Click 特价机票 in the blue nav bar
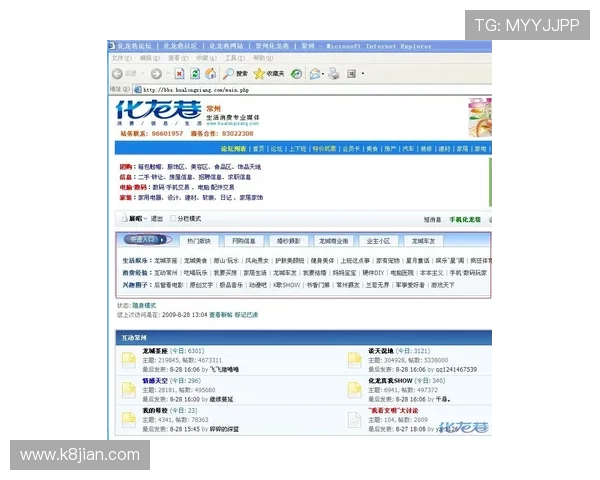The image size is (600, 480). (324, 149)
